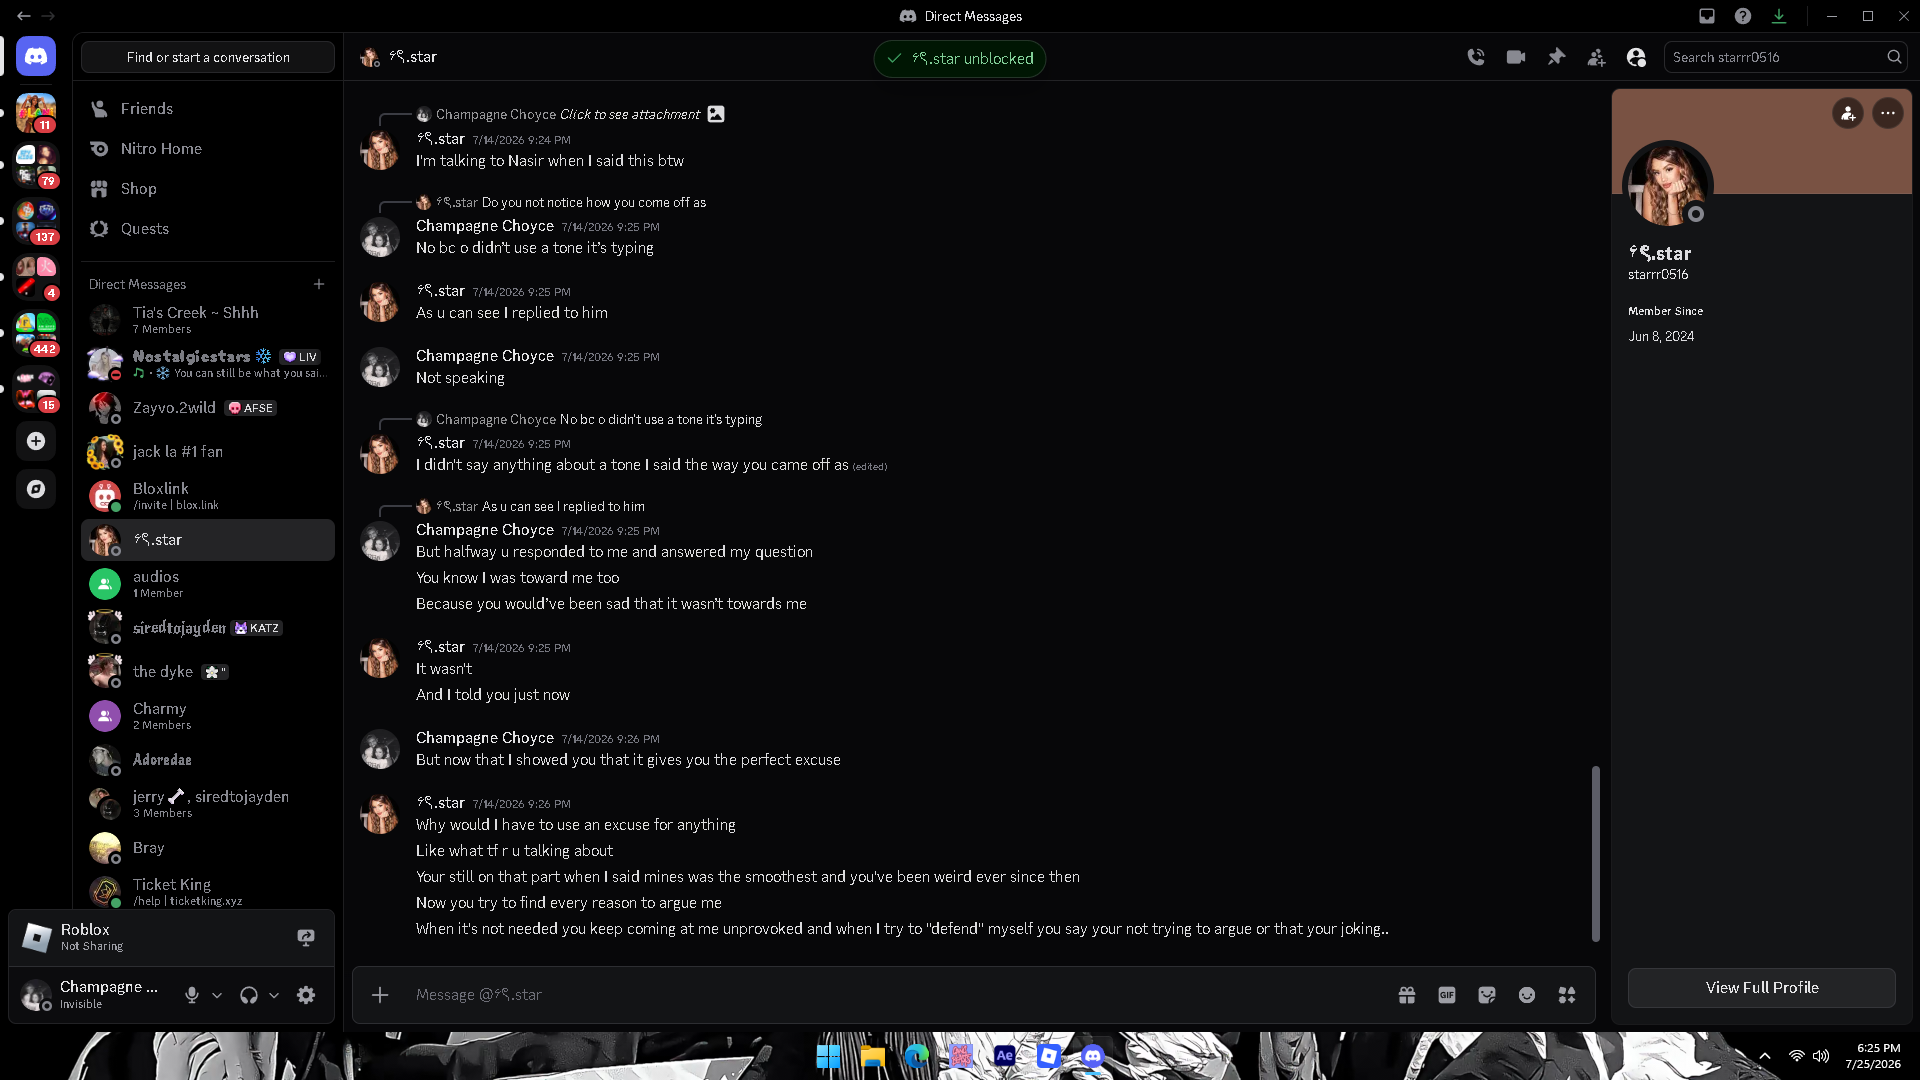Open Tia's Creek ~ Shhh group chat
1920x1080 pixels.
(x=208, y=320)
